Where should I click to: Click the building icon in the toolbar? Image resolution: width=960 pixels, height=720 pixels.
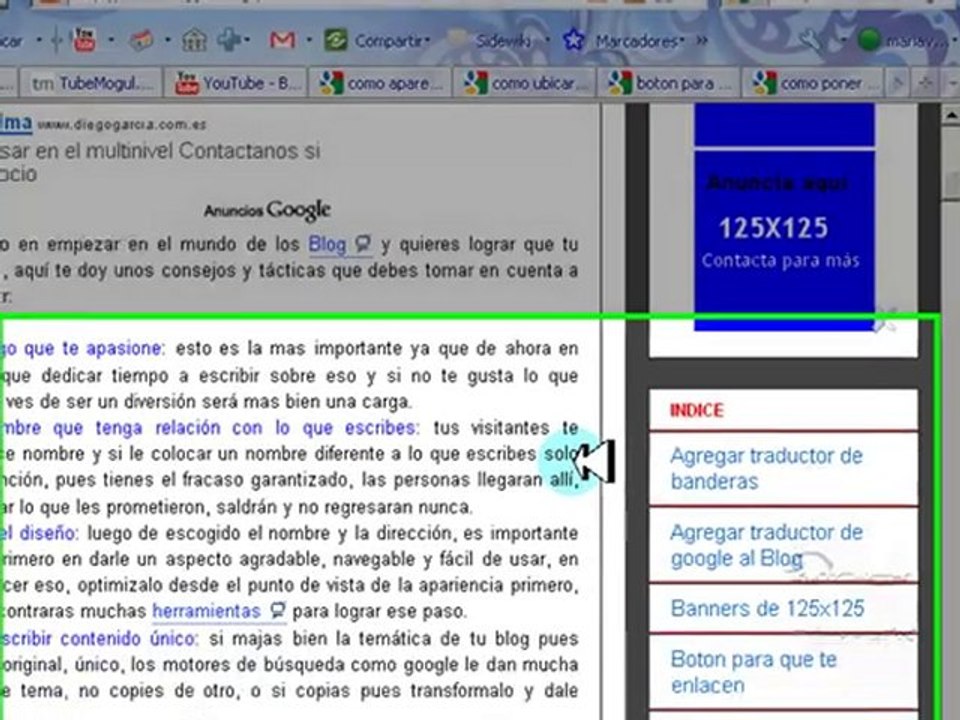(x=194, y=40)
